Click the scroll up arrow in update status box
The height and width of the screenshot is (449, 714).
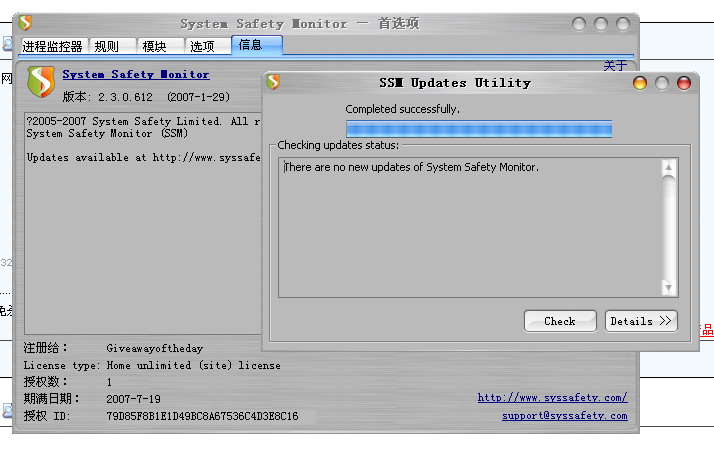click(x=668, y=168)
